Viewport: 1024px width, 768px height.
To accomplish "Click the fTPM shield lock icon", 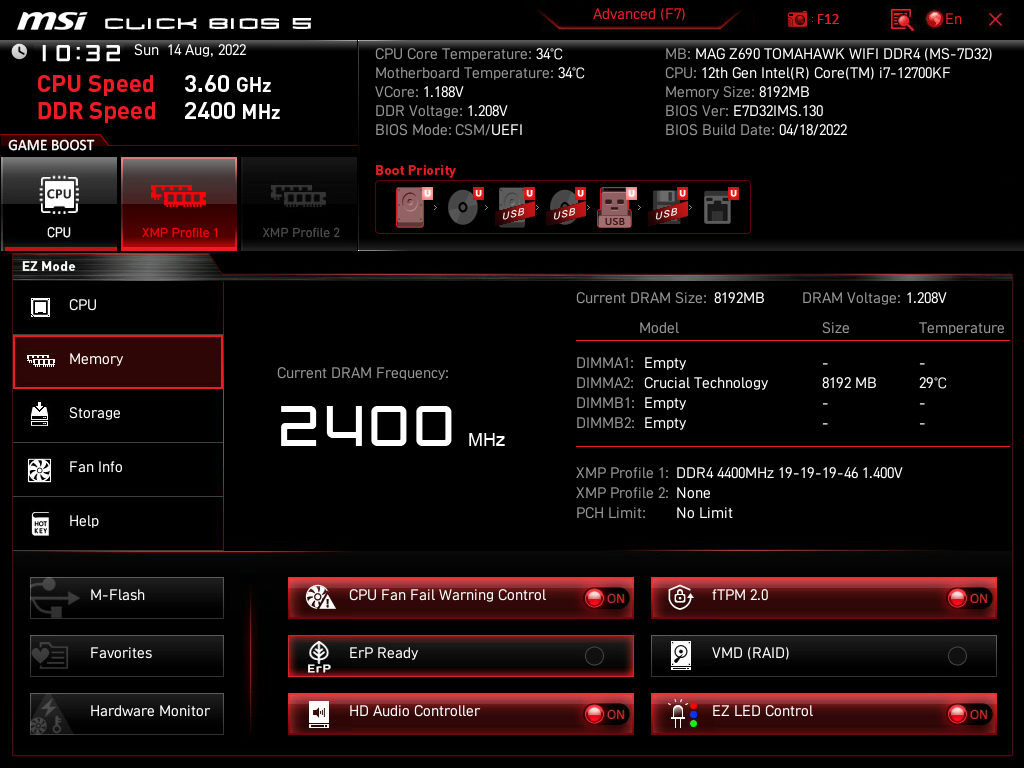I will point(680,597).
